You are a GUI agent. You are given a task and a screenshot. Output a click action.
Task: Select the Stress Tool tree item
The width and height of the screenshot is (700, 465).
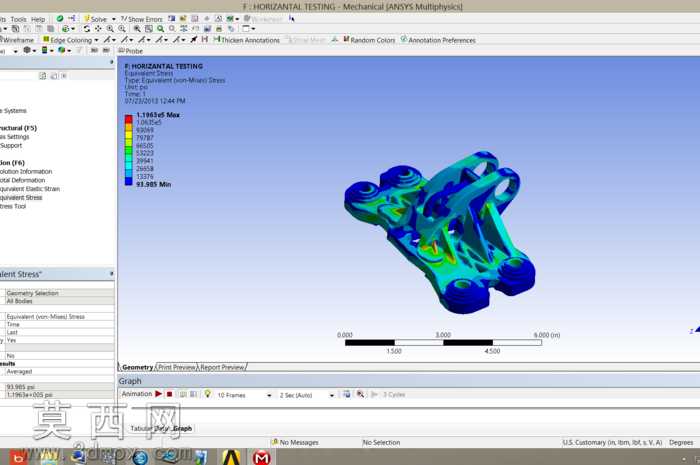tap(13, 206)
